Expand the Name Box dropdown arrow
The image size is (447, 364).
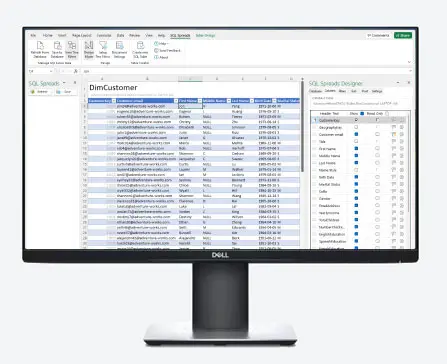point(51,71)
